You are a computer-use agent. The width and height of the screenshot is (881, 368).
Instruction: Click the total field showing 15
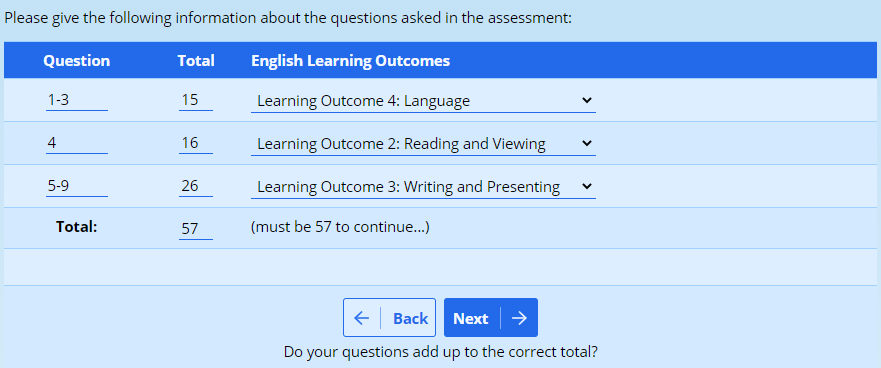(196, 101)
